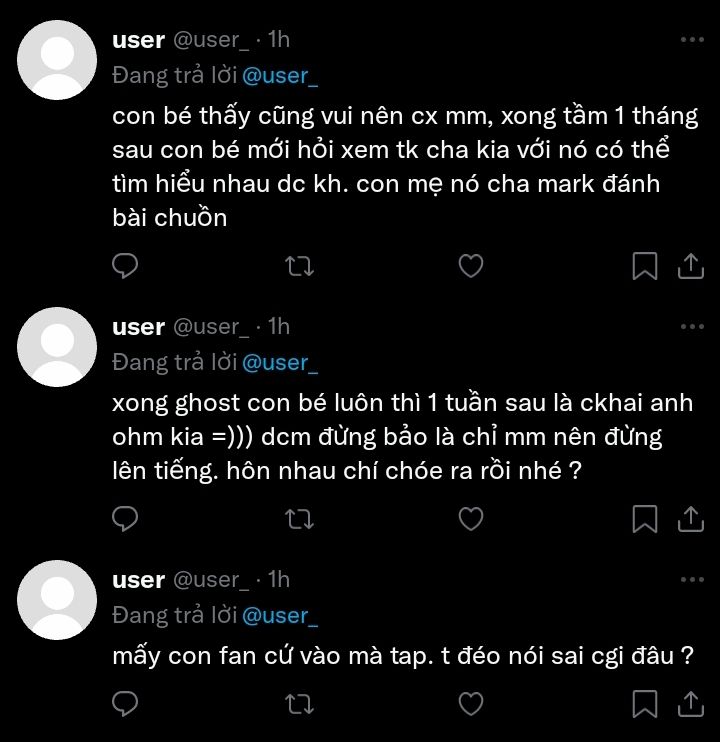Like the "xong ghost con bé" tweet
Viewport: 720px width, 742px height.
(470, 518)
